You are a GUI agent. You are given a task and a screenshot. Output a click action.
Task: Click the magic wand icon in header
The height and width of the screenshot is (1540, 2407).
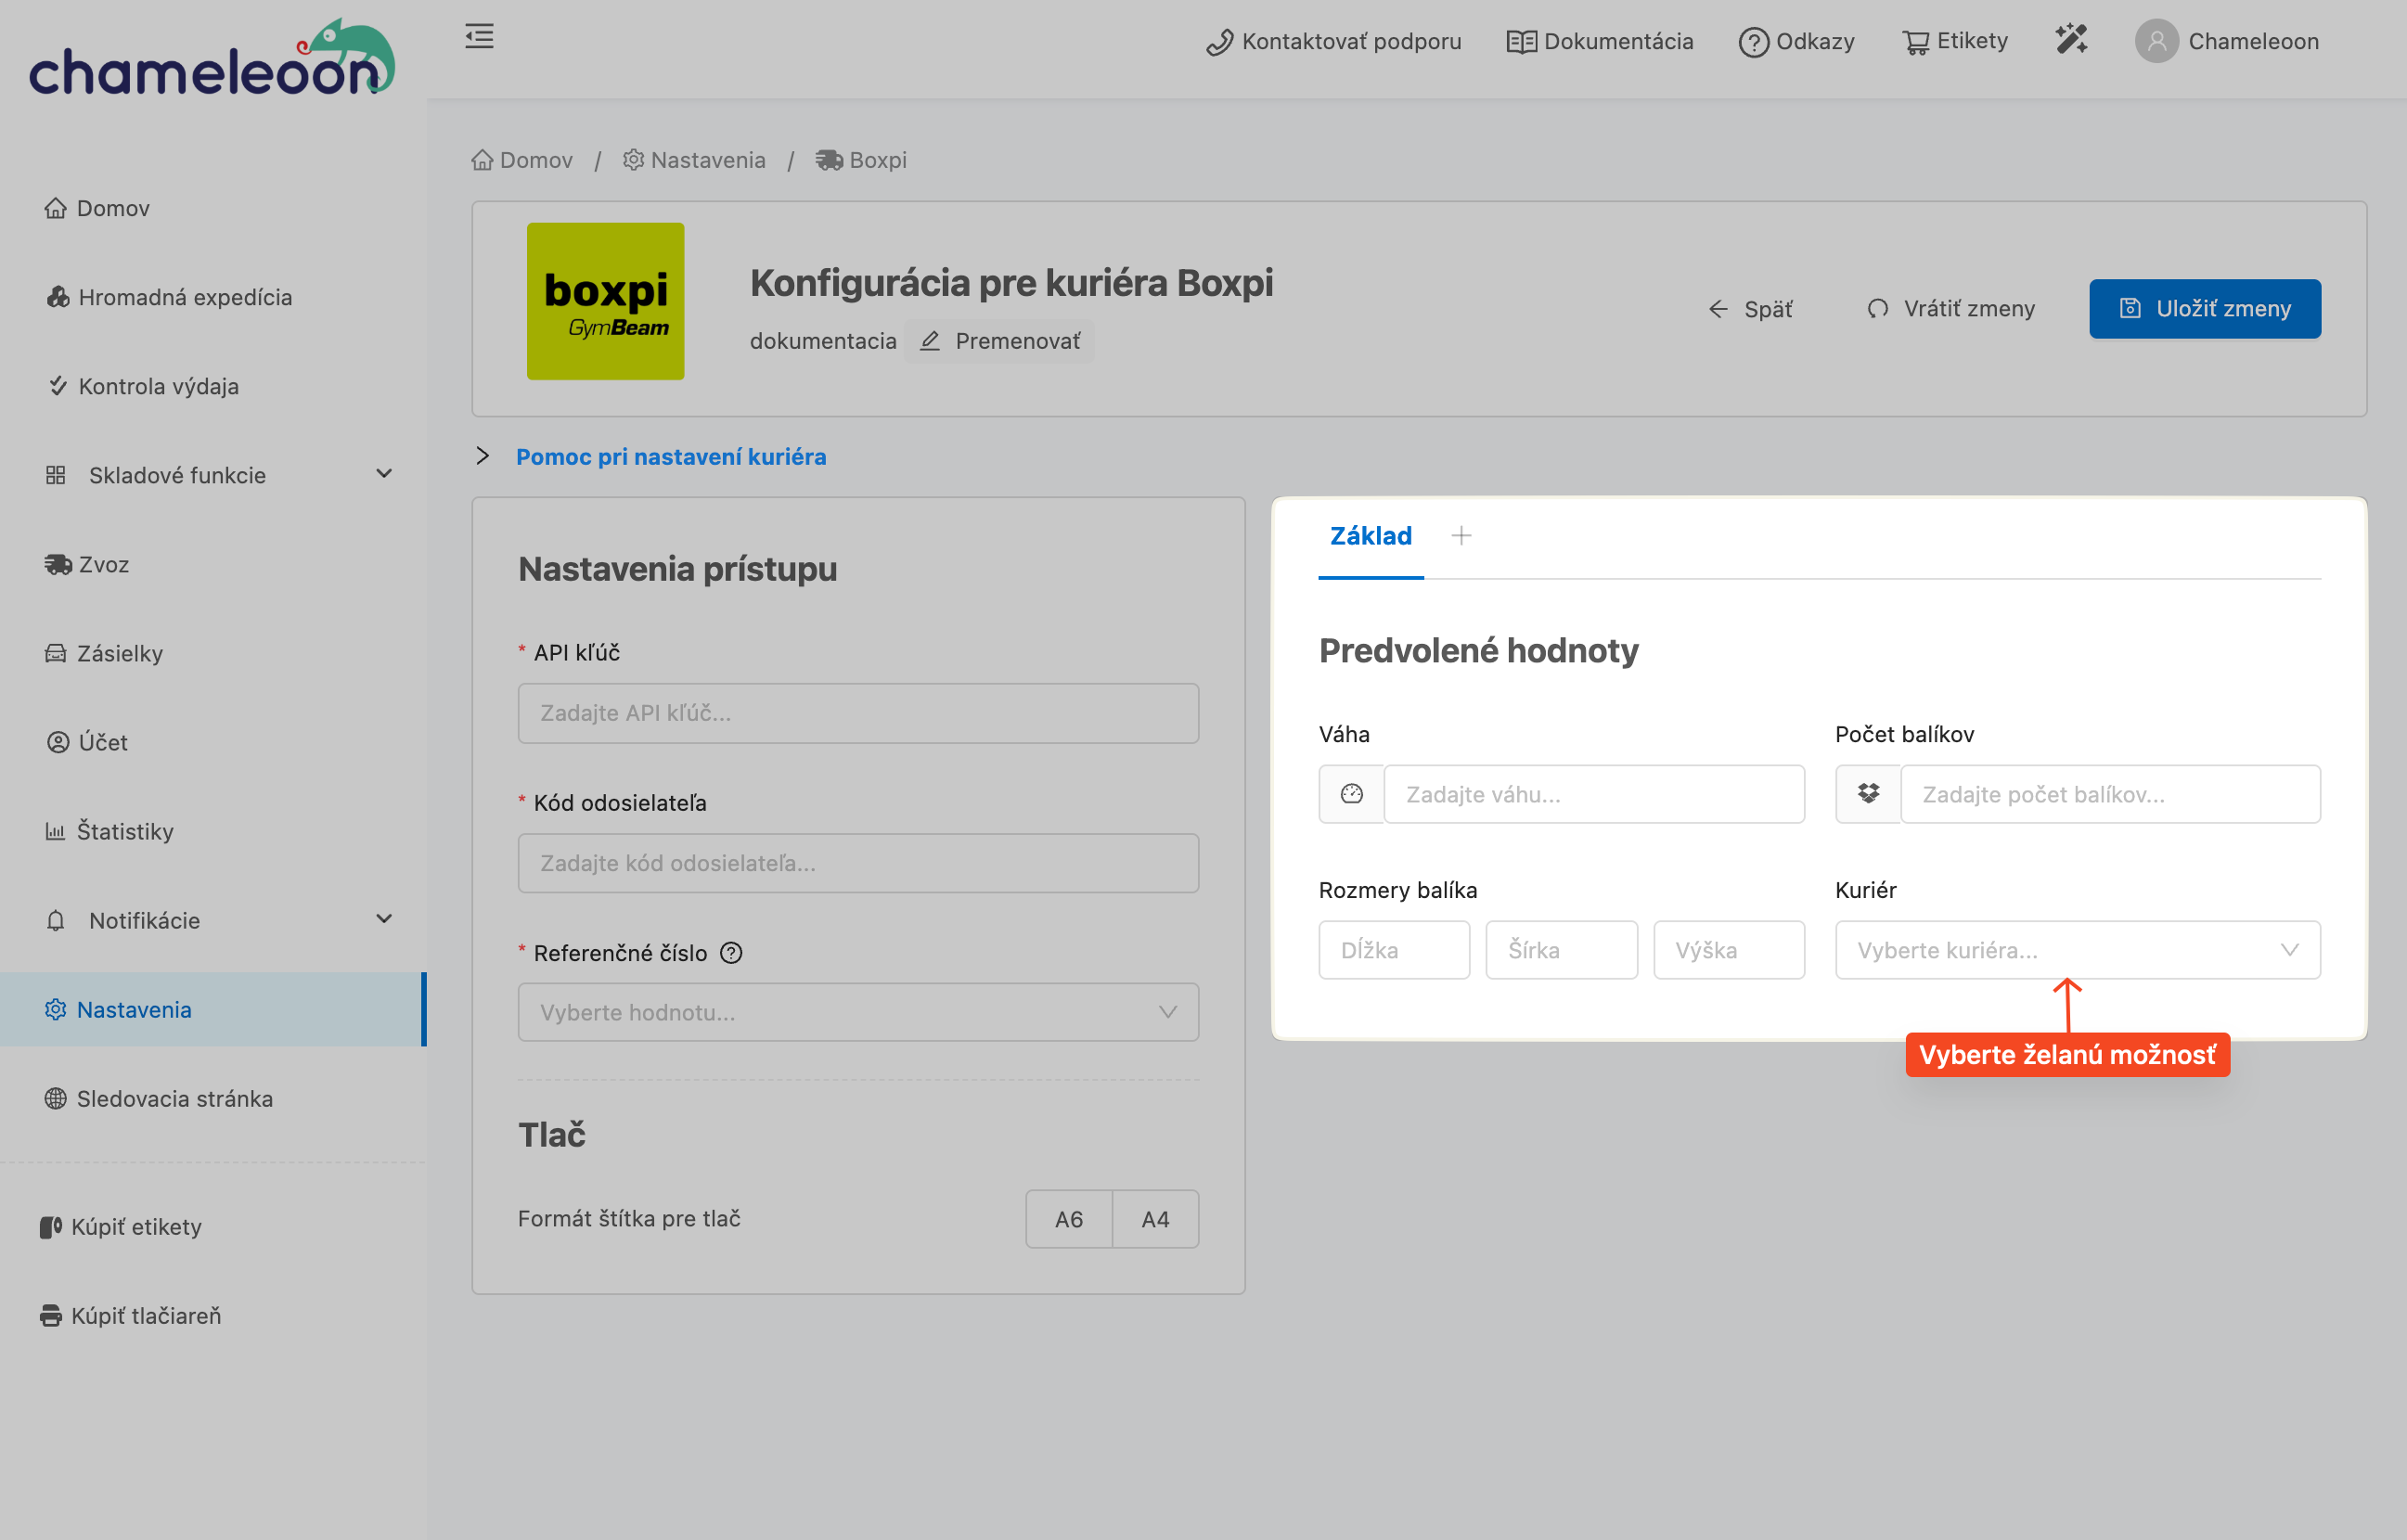pyautogui.click(x=2071, y=40)
